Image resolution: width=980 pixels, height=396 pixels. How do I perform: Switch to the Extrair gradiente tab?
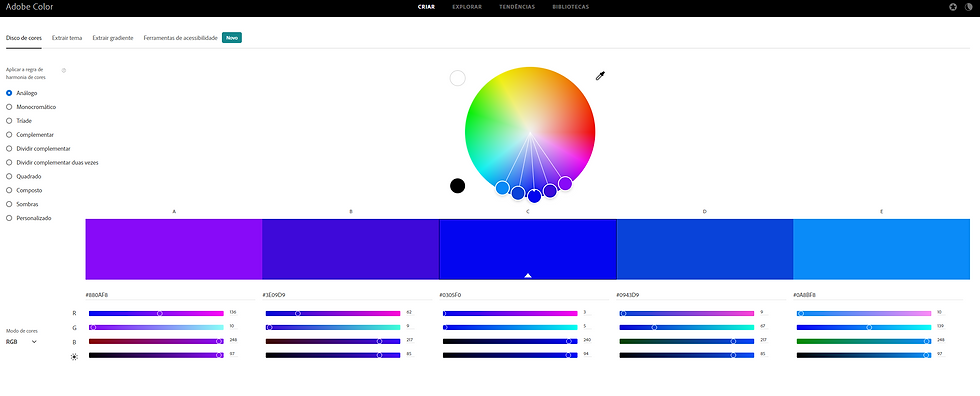click(x=112, y=38)
